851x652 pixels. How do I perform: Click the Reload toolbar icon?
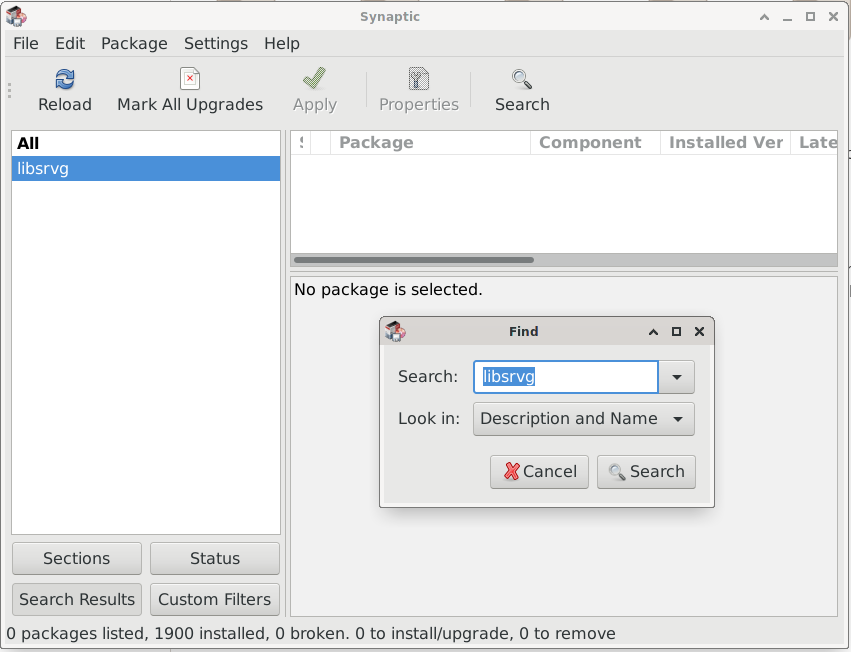(x=65, y=79)
